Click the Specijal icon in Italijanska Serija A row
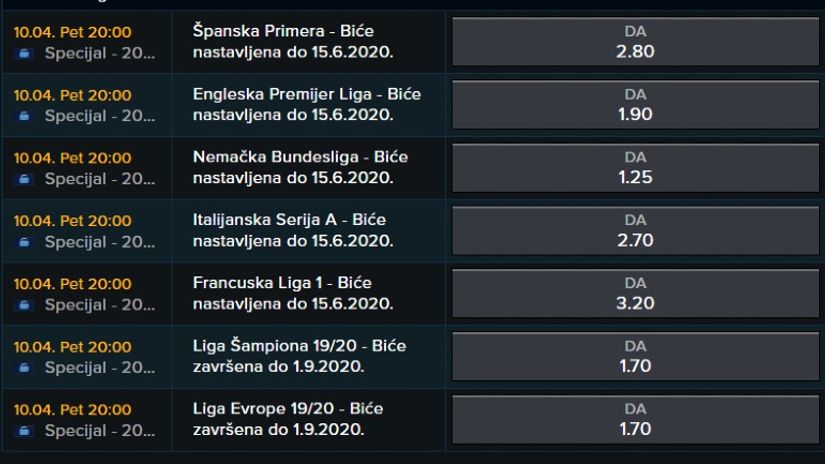This screenshot has height=464, width=825. pyautogui.click(x=24, y=242)
